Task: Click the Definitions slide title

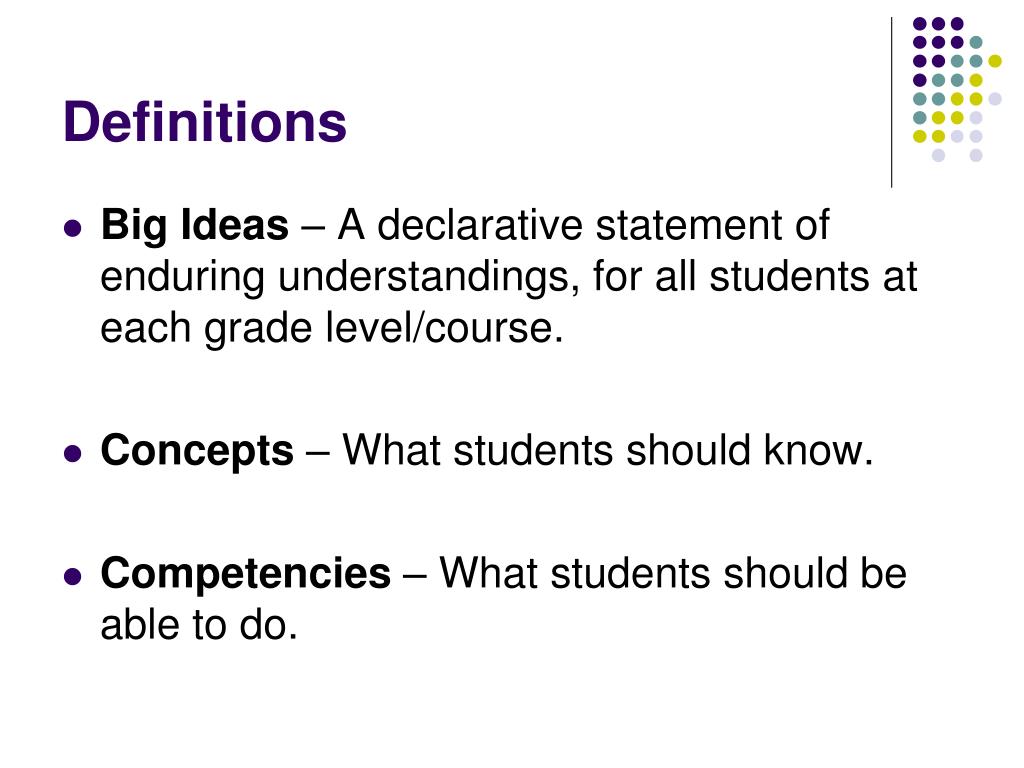Action: pyautogui.click(x=204, y=121)
